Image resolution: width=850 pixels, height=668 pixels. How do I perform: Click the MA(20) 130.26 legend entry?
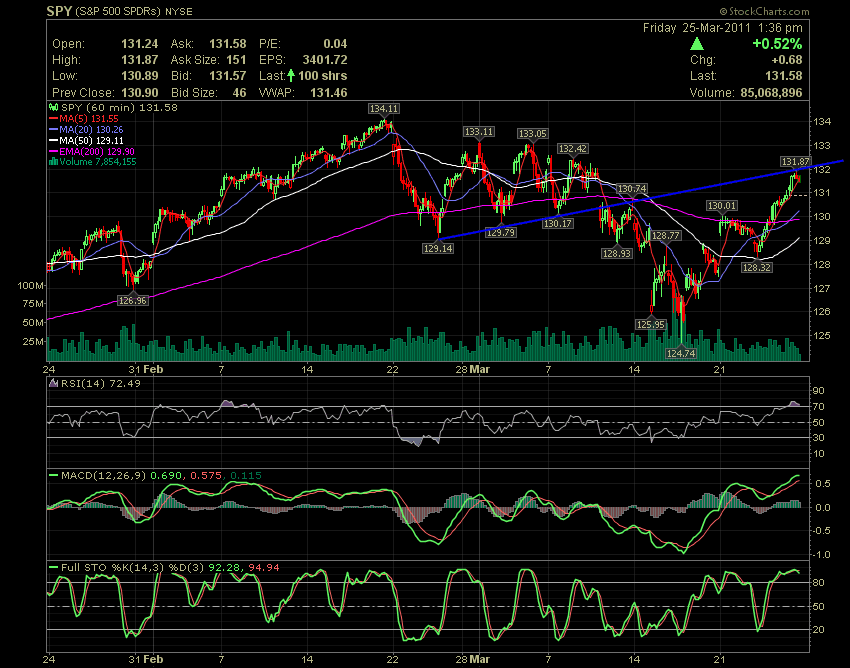point(86,130)
